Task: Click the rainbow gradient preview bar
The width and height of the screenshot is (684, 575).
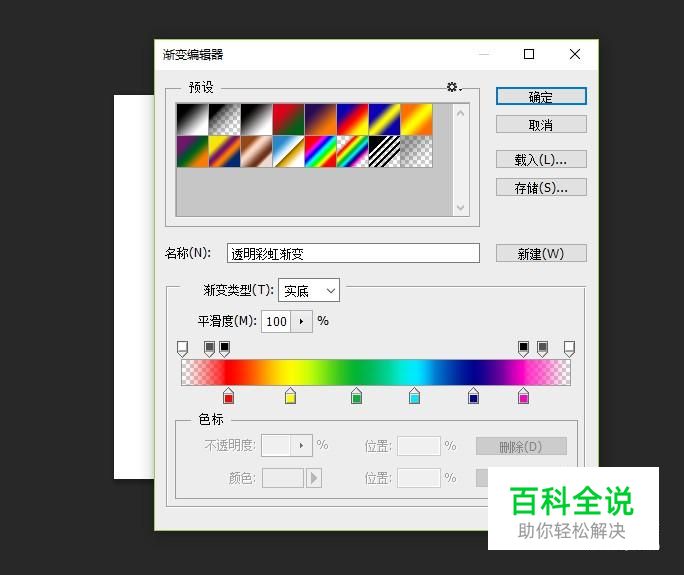Action: point(376,372)
